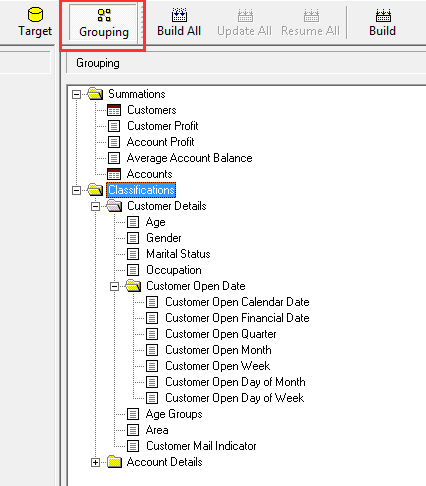Collapse the Classifications tree node
The image size is (426, 486).
point(76,190)
